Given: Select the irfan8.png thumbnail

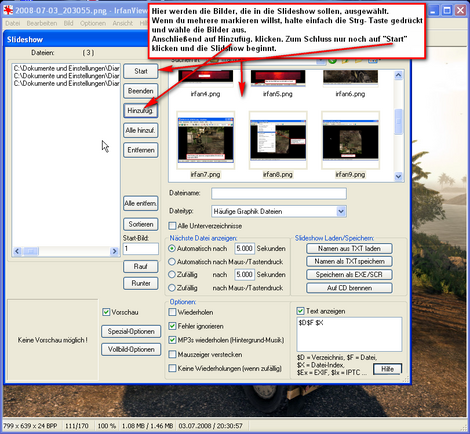Looking at the screenshot, I should tap(278, 140).
